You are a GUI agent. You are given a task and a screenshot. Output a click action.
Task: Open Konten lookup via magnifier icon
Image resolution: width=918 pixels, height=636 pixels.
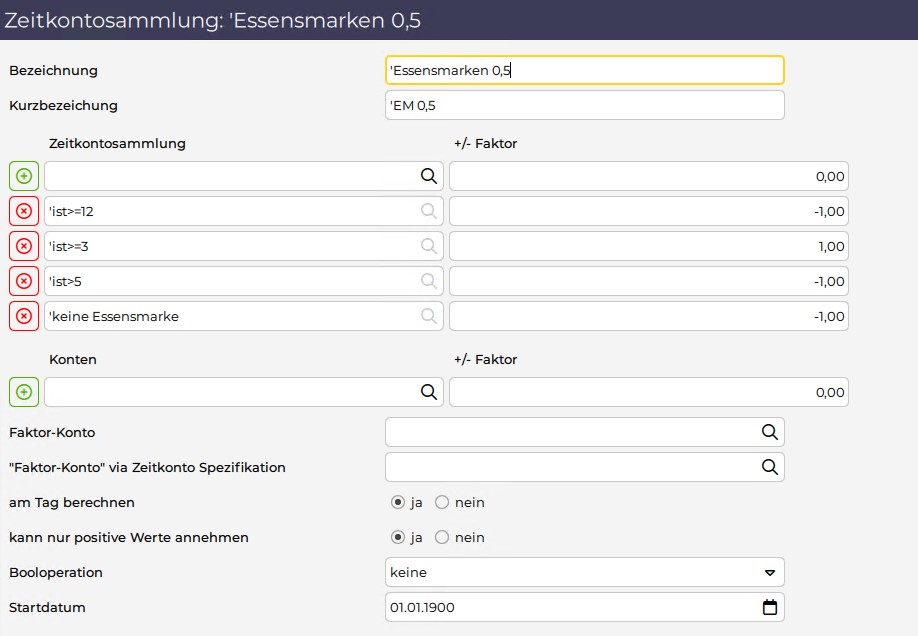click(x=429, y=392)
